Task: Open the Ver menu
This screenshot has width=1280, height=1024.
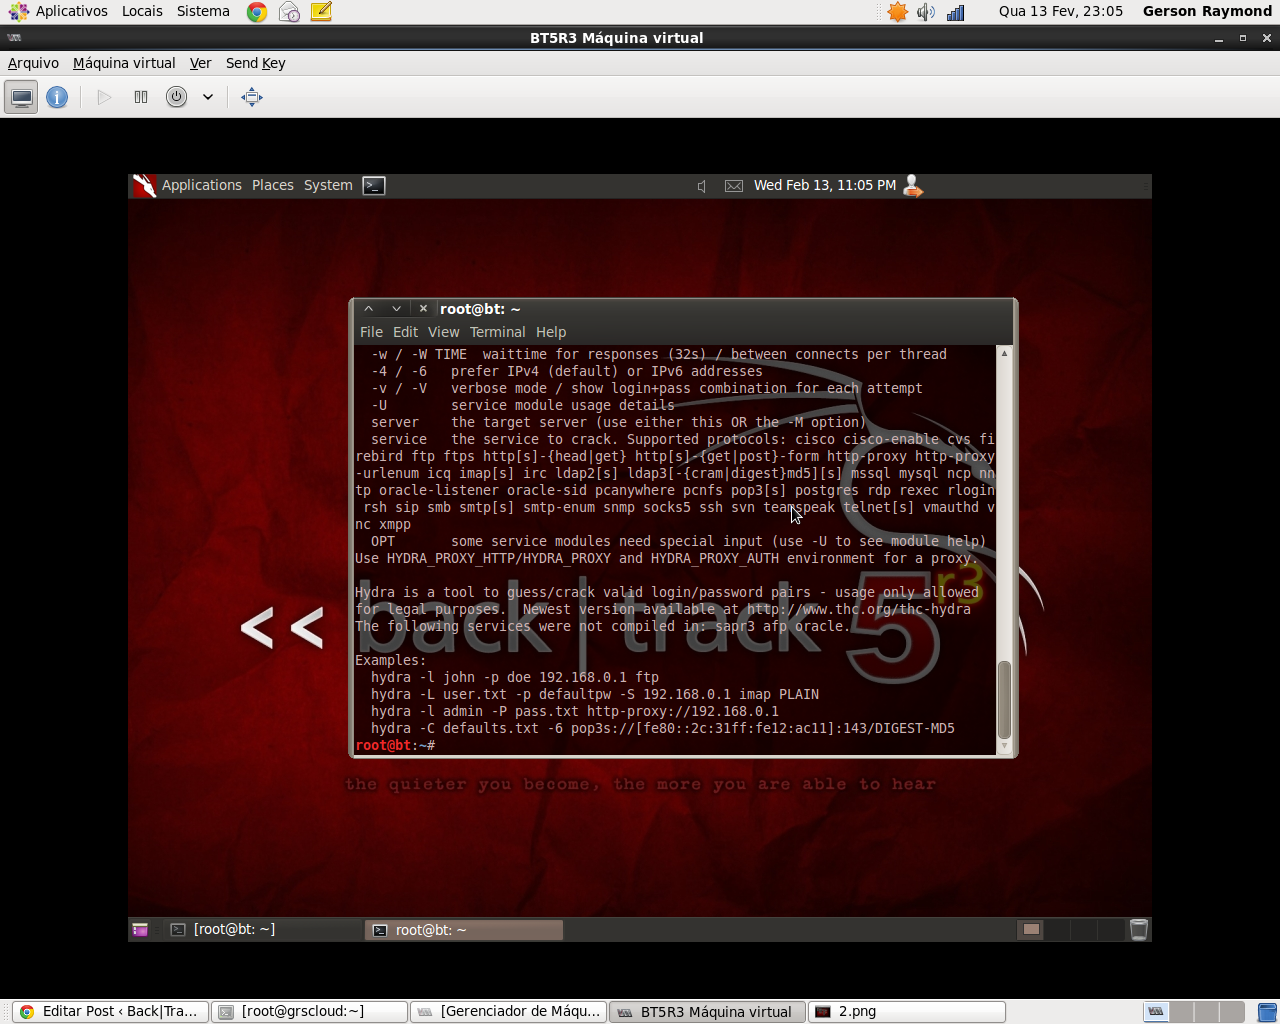Action: click(x=201, y=63)
